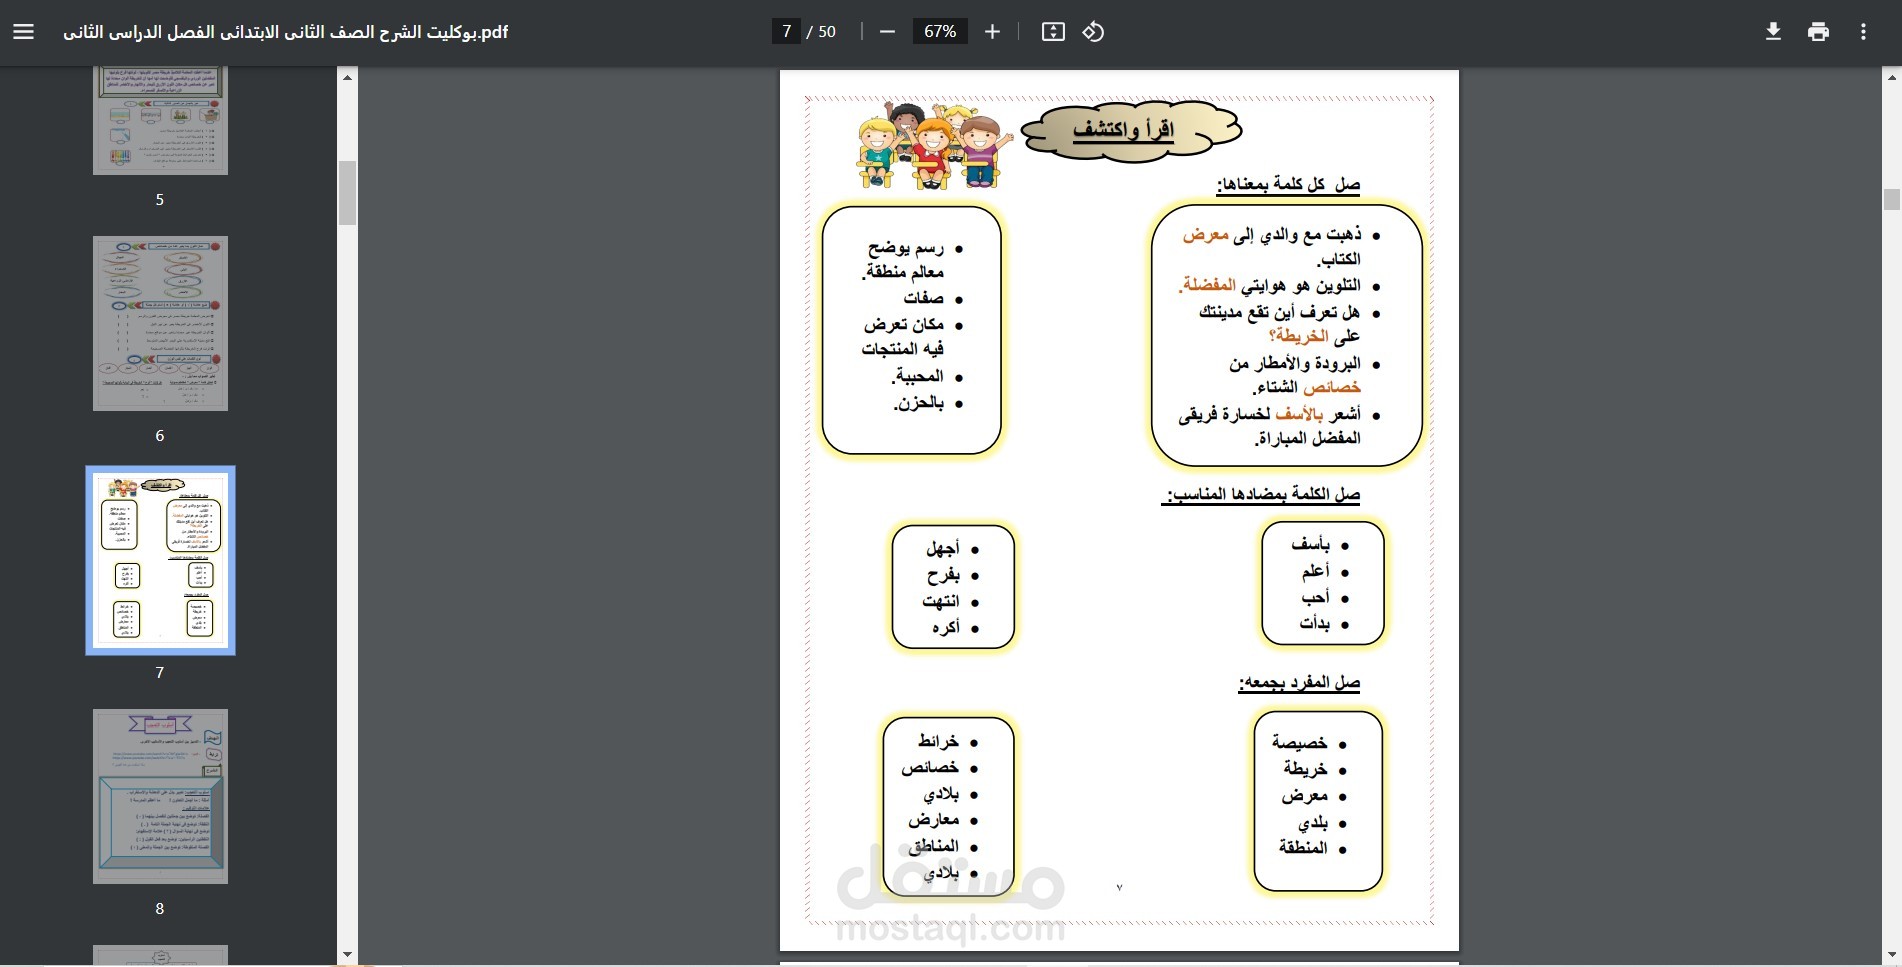Click the singular word 'بلدي'
1902x967 pixels.
tap(1313, 823)
